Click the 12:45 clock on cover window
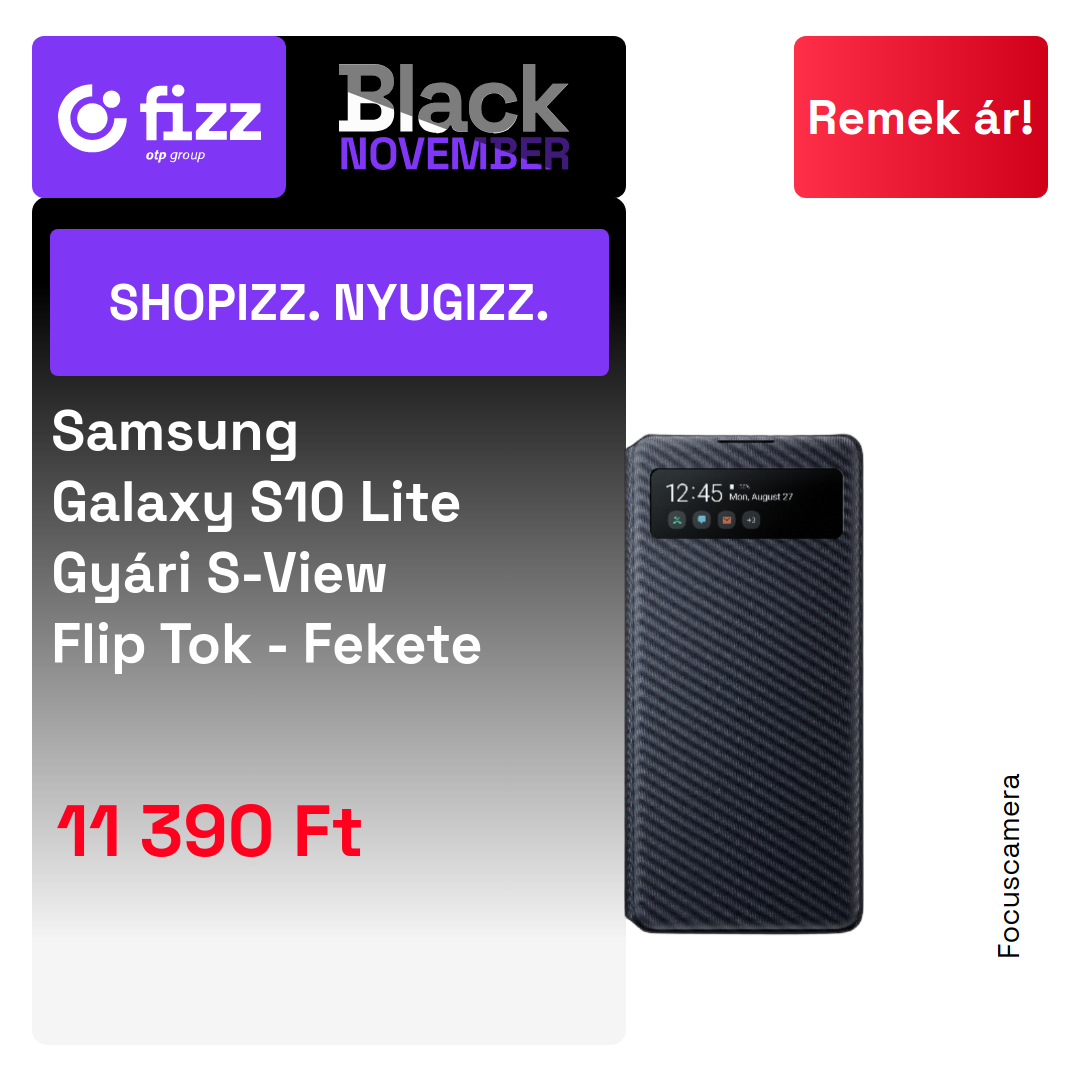 point(694,493)
